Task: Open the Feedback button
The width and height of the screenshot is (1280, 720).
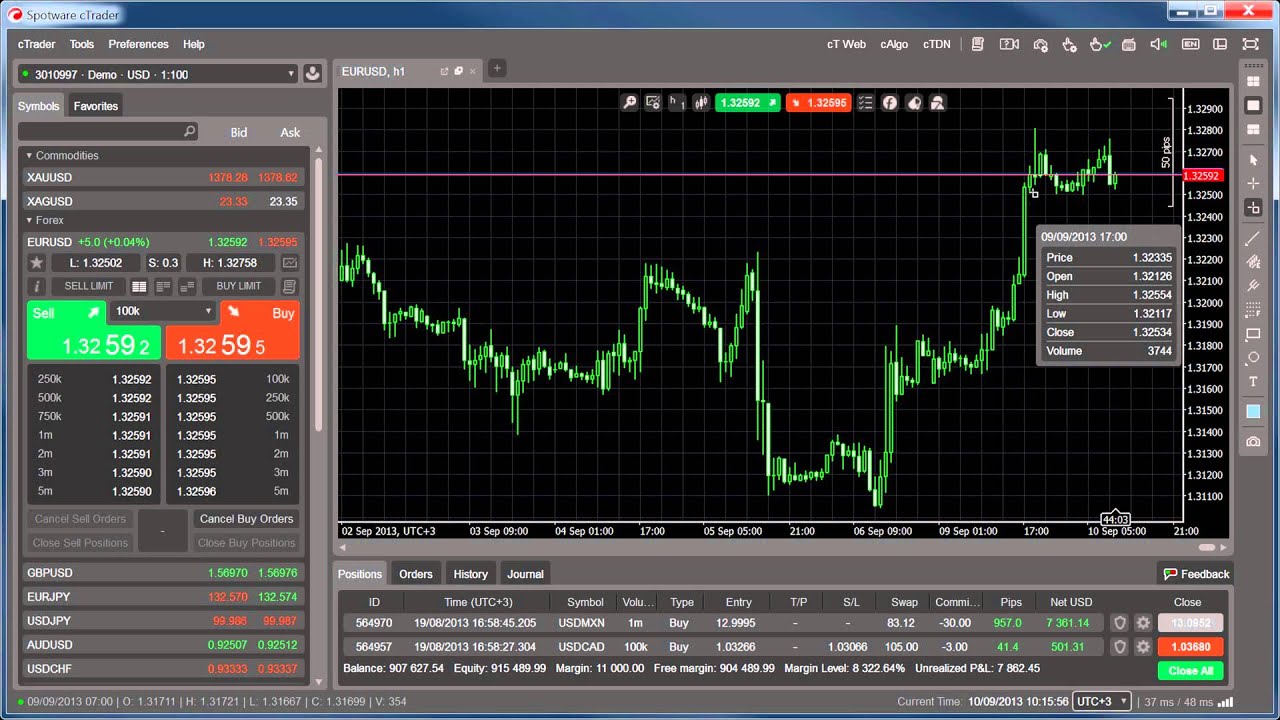Action: (x=1196, y=574)
